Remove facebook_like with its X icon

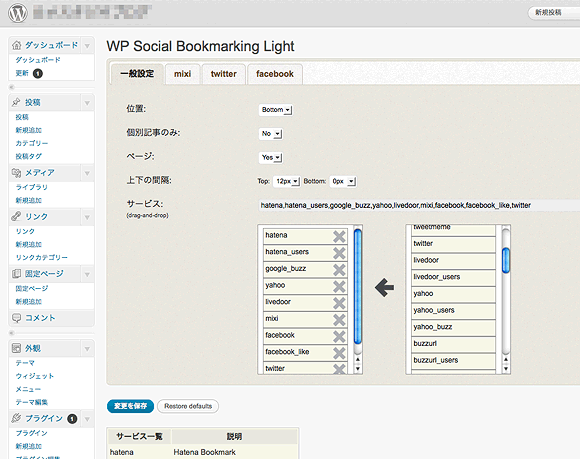tap(339, 353)
